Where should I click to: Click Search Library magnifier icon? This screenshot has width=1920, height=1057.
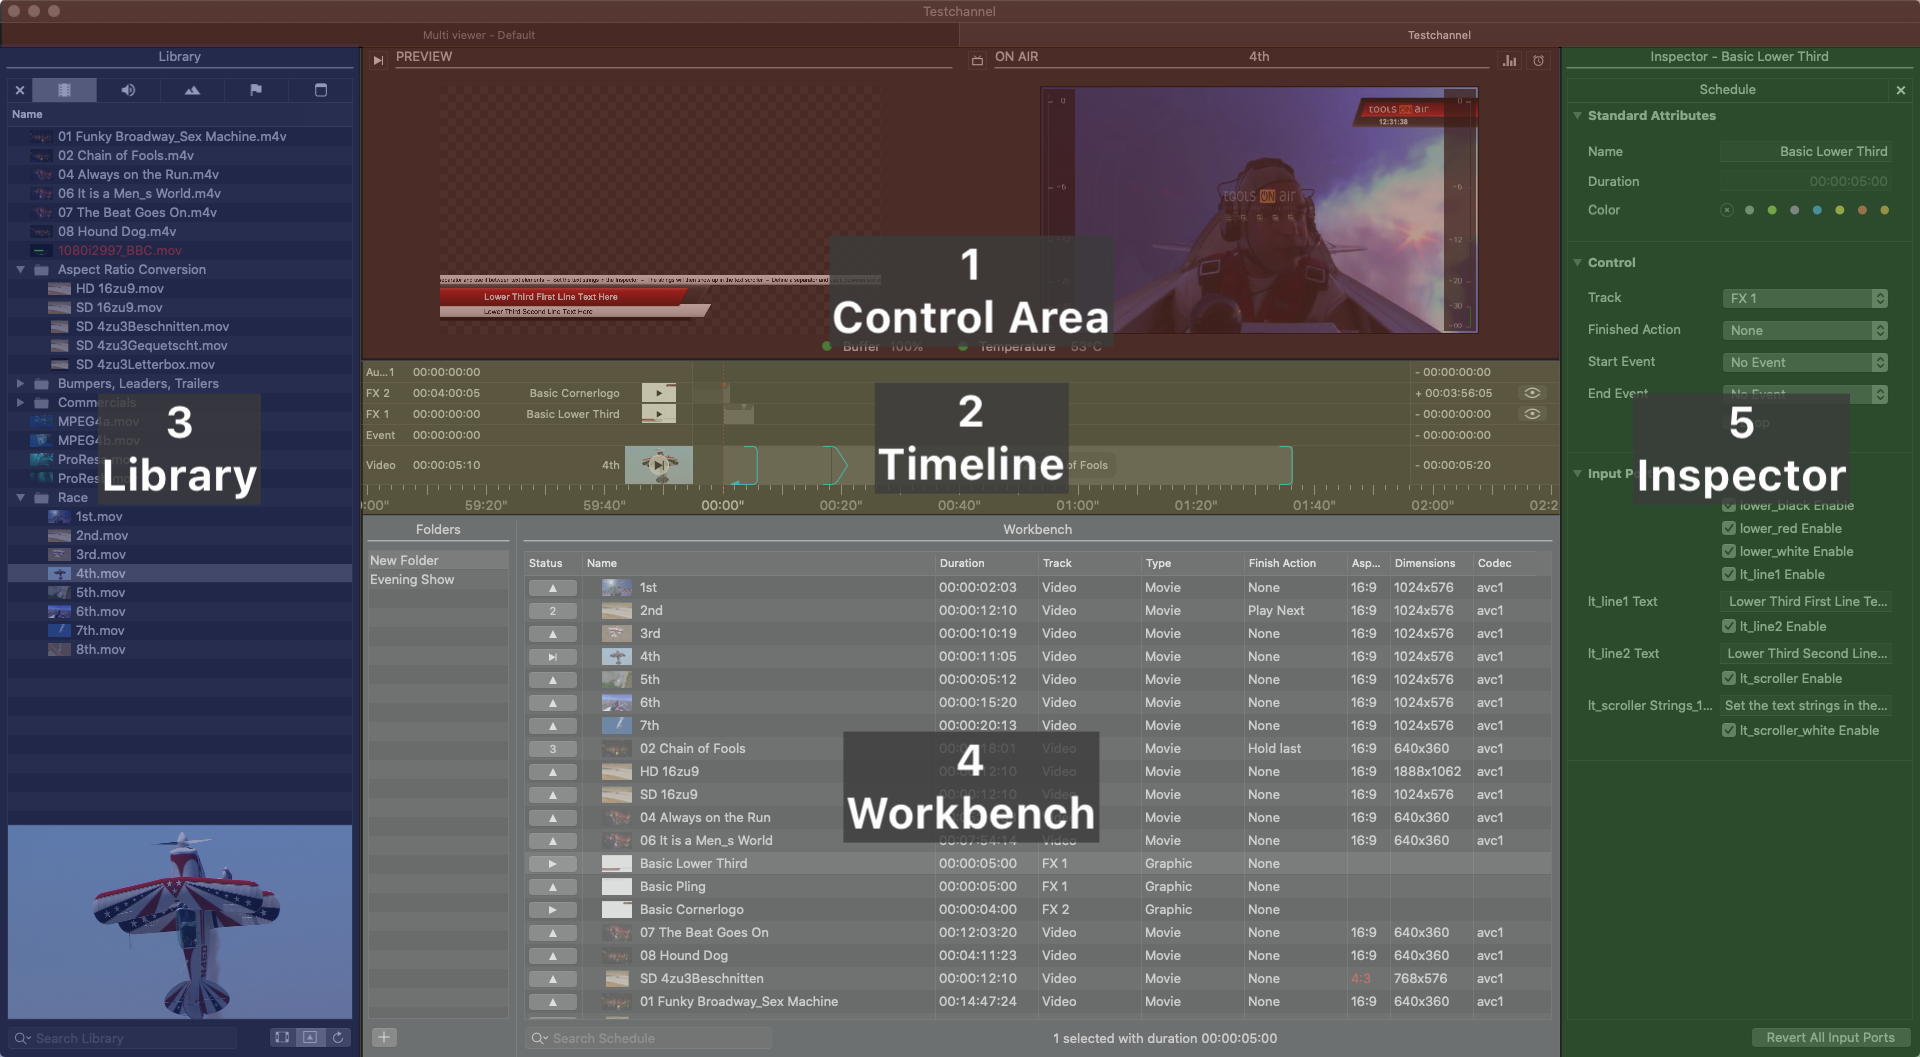[x=22, y=1038]
